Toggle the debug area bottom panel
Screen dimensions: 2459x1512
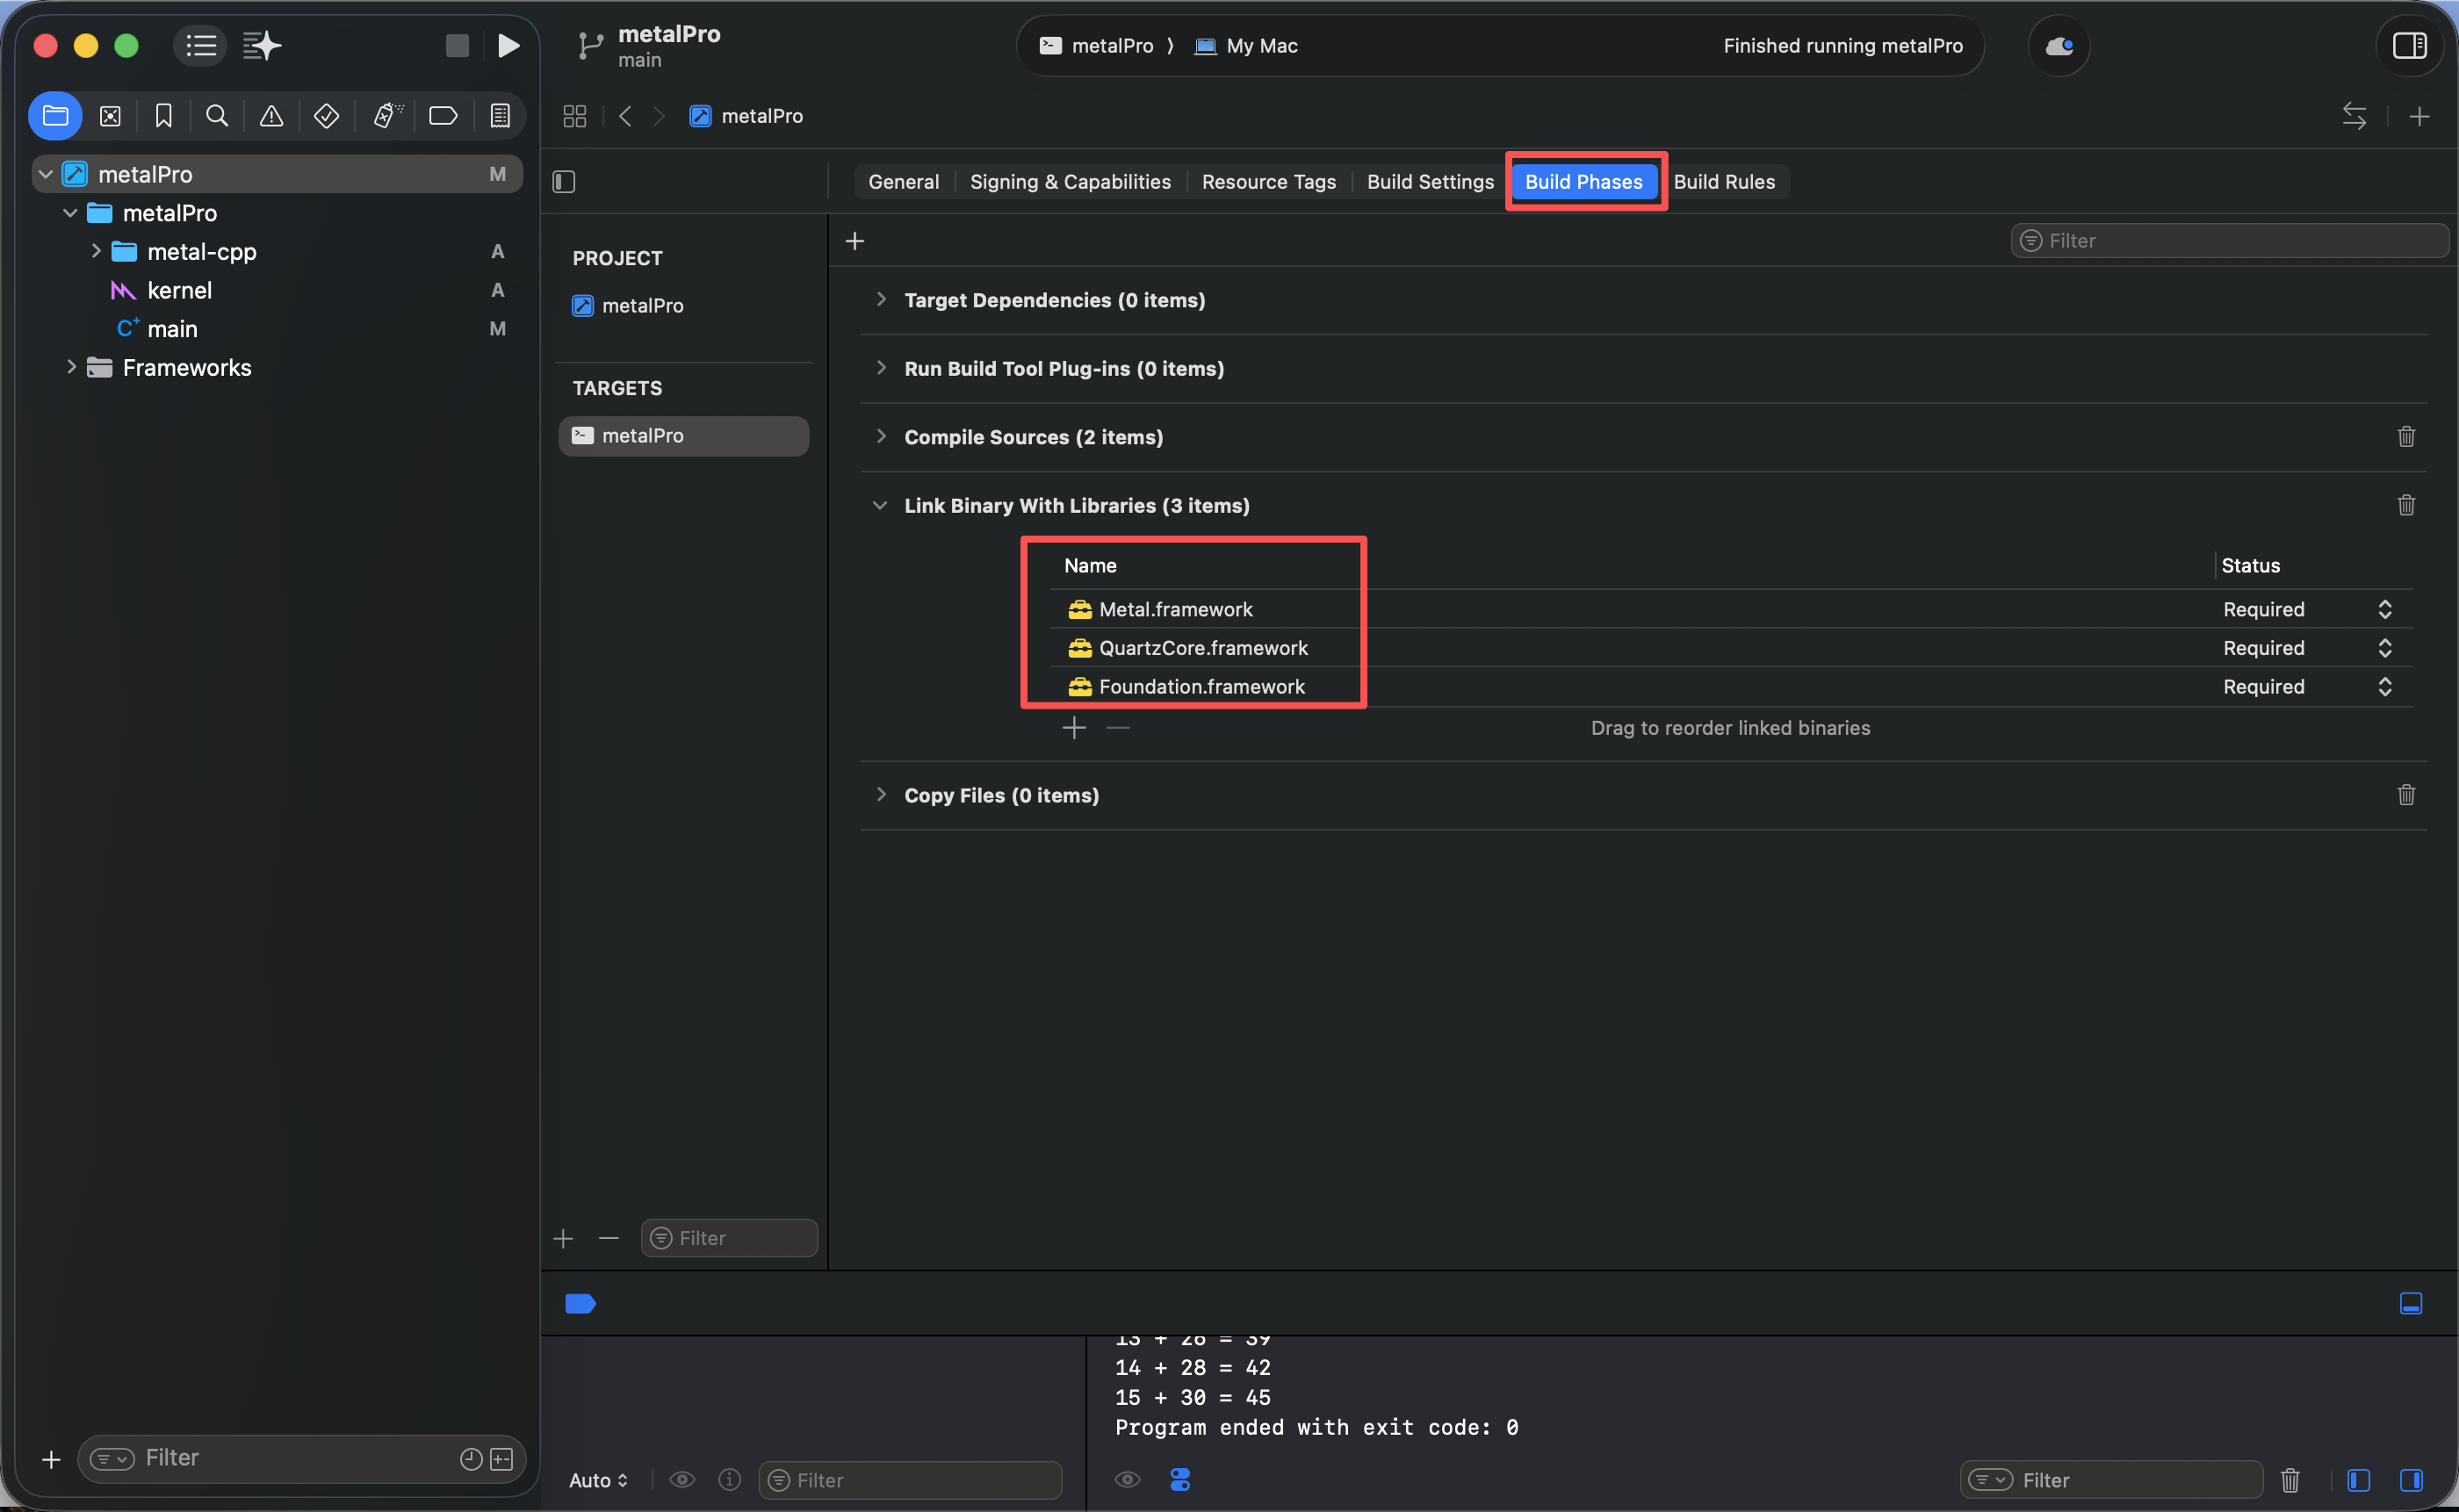pyautogui.click(x=2411, y=1303)
